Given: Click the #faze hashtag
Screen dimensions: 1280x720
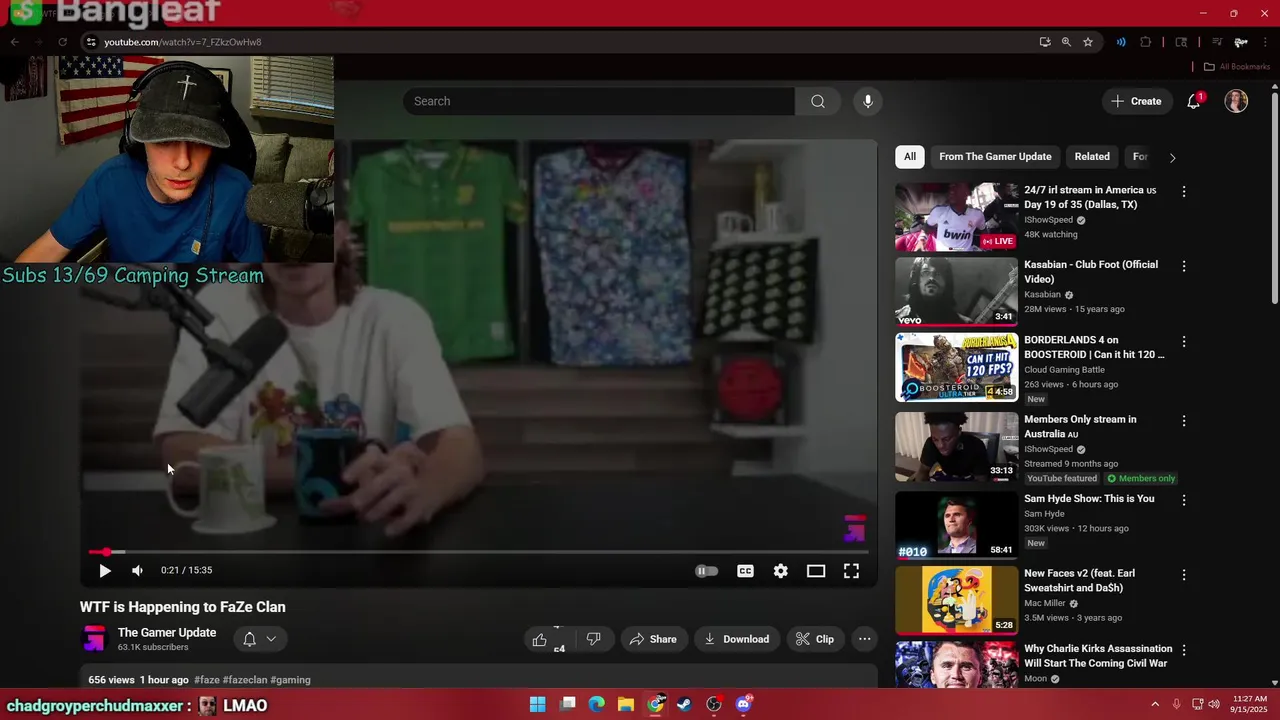Looking at the screenshot, I should point(207,680).
